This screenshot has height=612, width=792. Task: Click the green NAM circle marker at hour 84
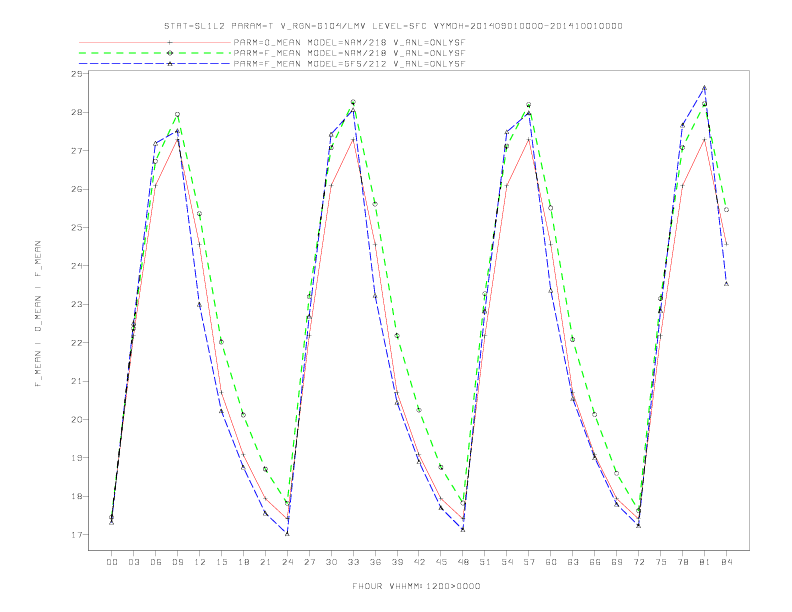pos(726,210)
